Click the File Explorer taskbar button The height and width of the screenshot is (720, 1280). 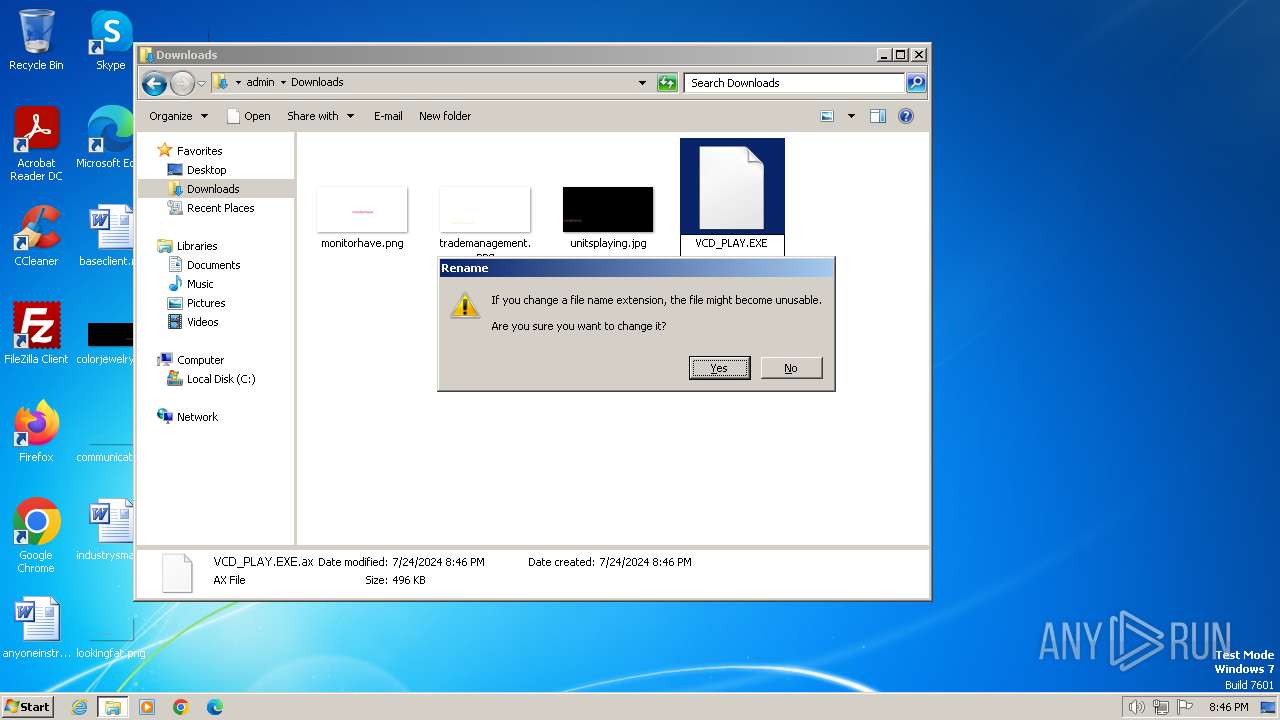coord(113,707)
